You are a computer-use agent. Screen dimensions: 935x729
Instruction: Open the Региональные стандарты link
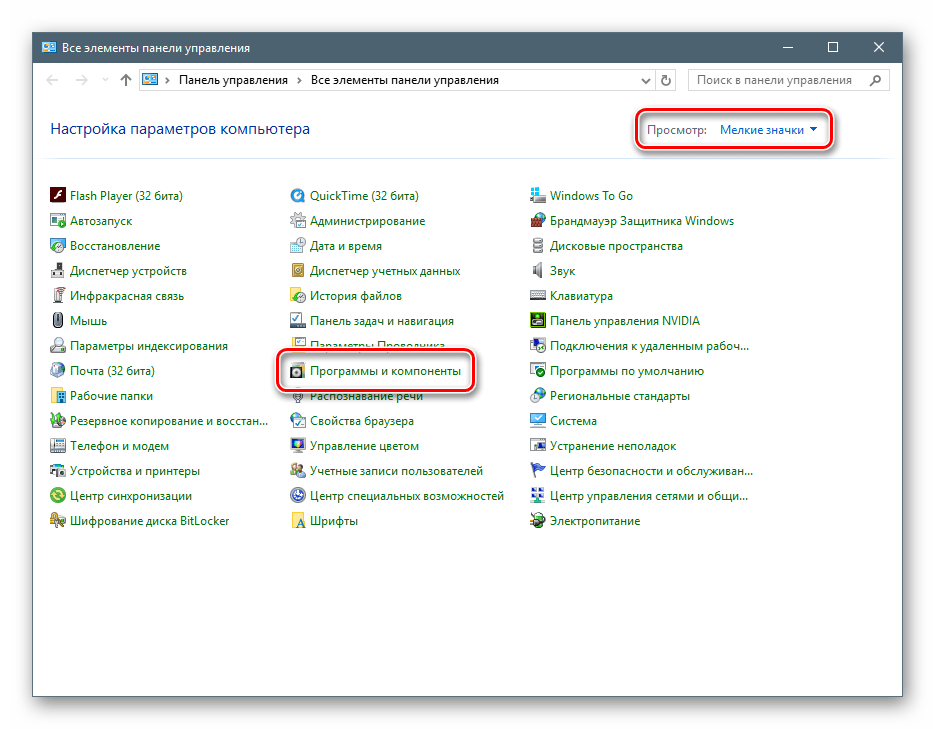(620, 396)
